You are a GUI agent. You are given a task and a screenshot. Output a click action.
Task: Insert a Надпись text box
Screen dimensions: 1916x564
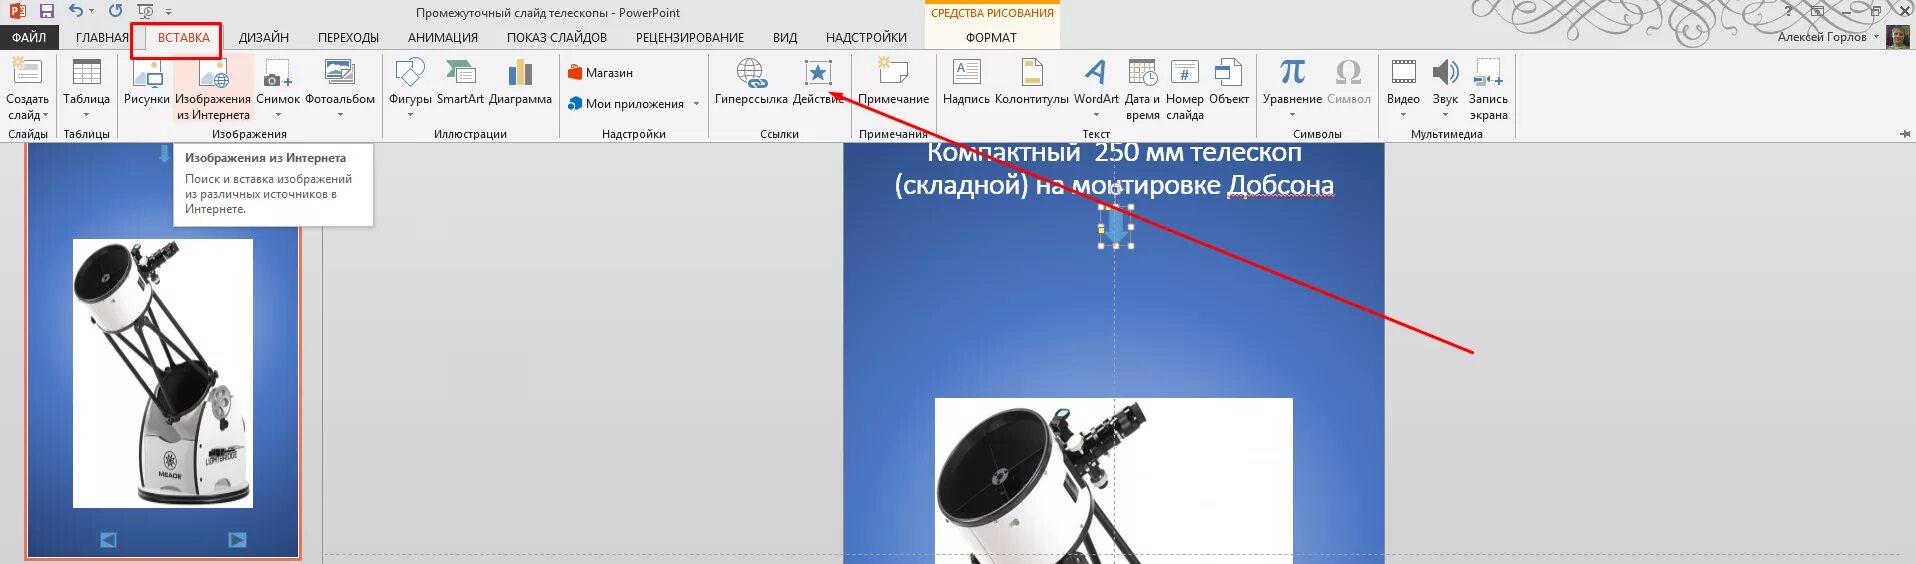[966, 82]
